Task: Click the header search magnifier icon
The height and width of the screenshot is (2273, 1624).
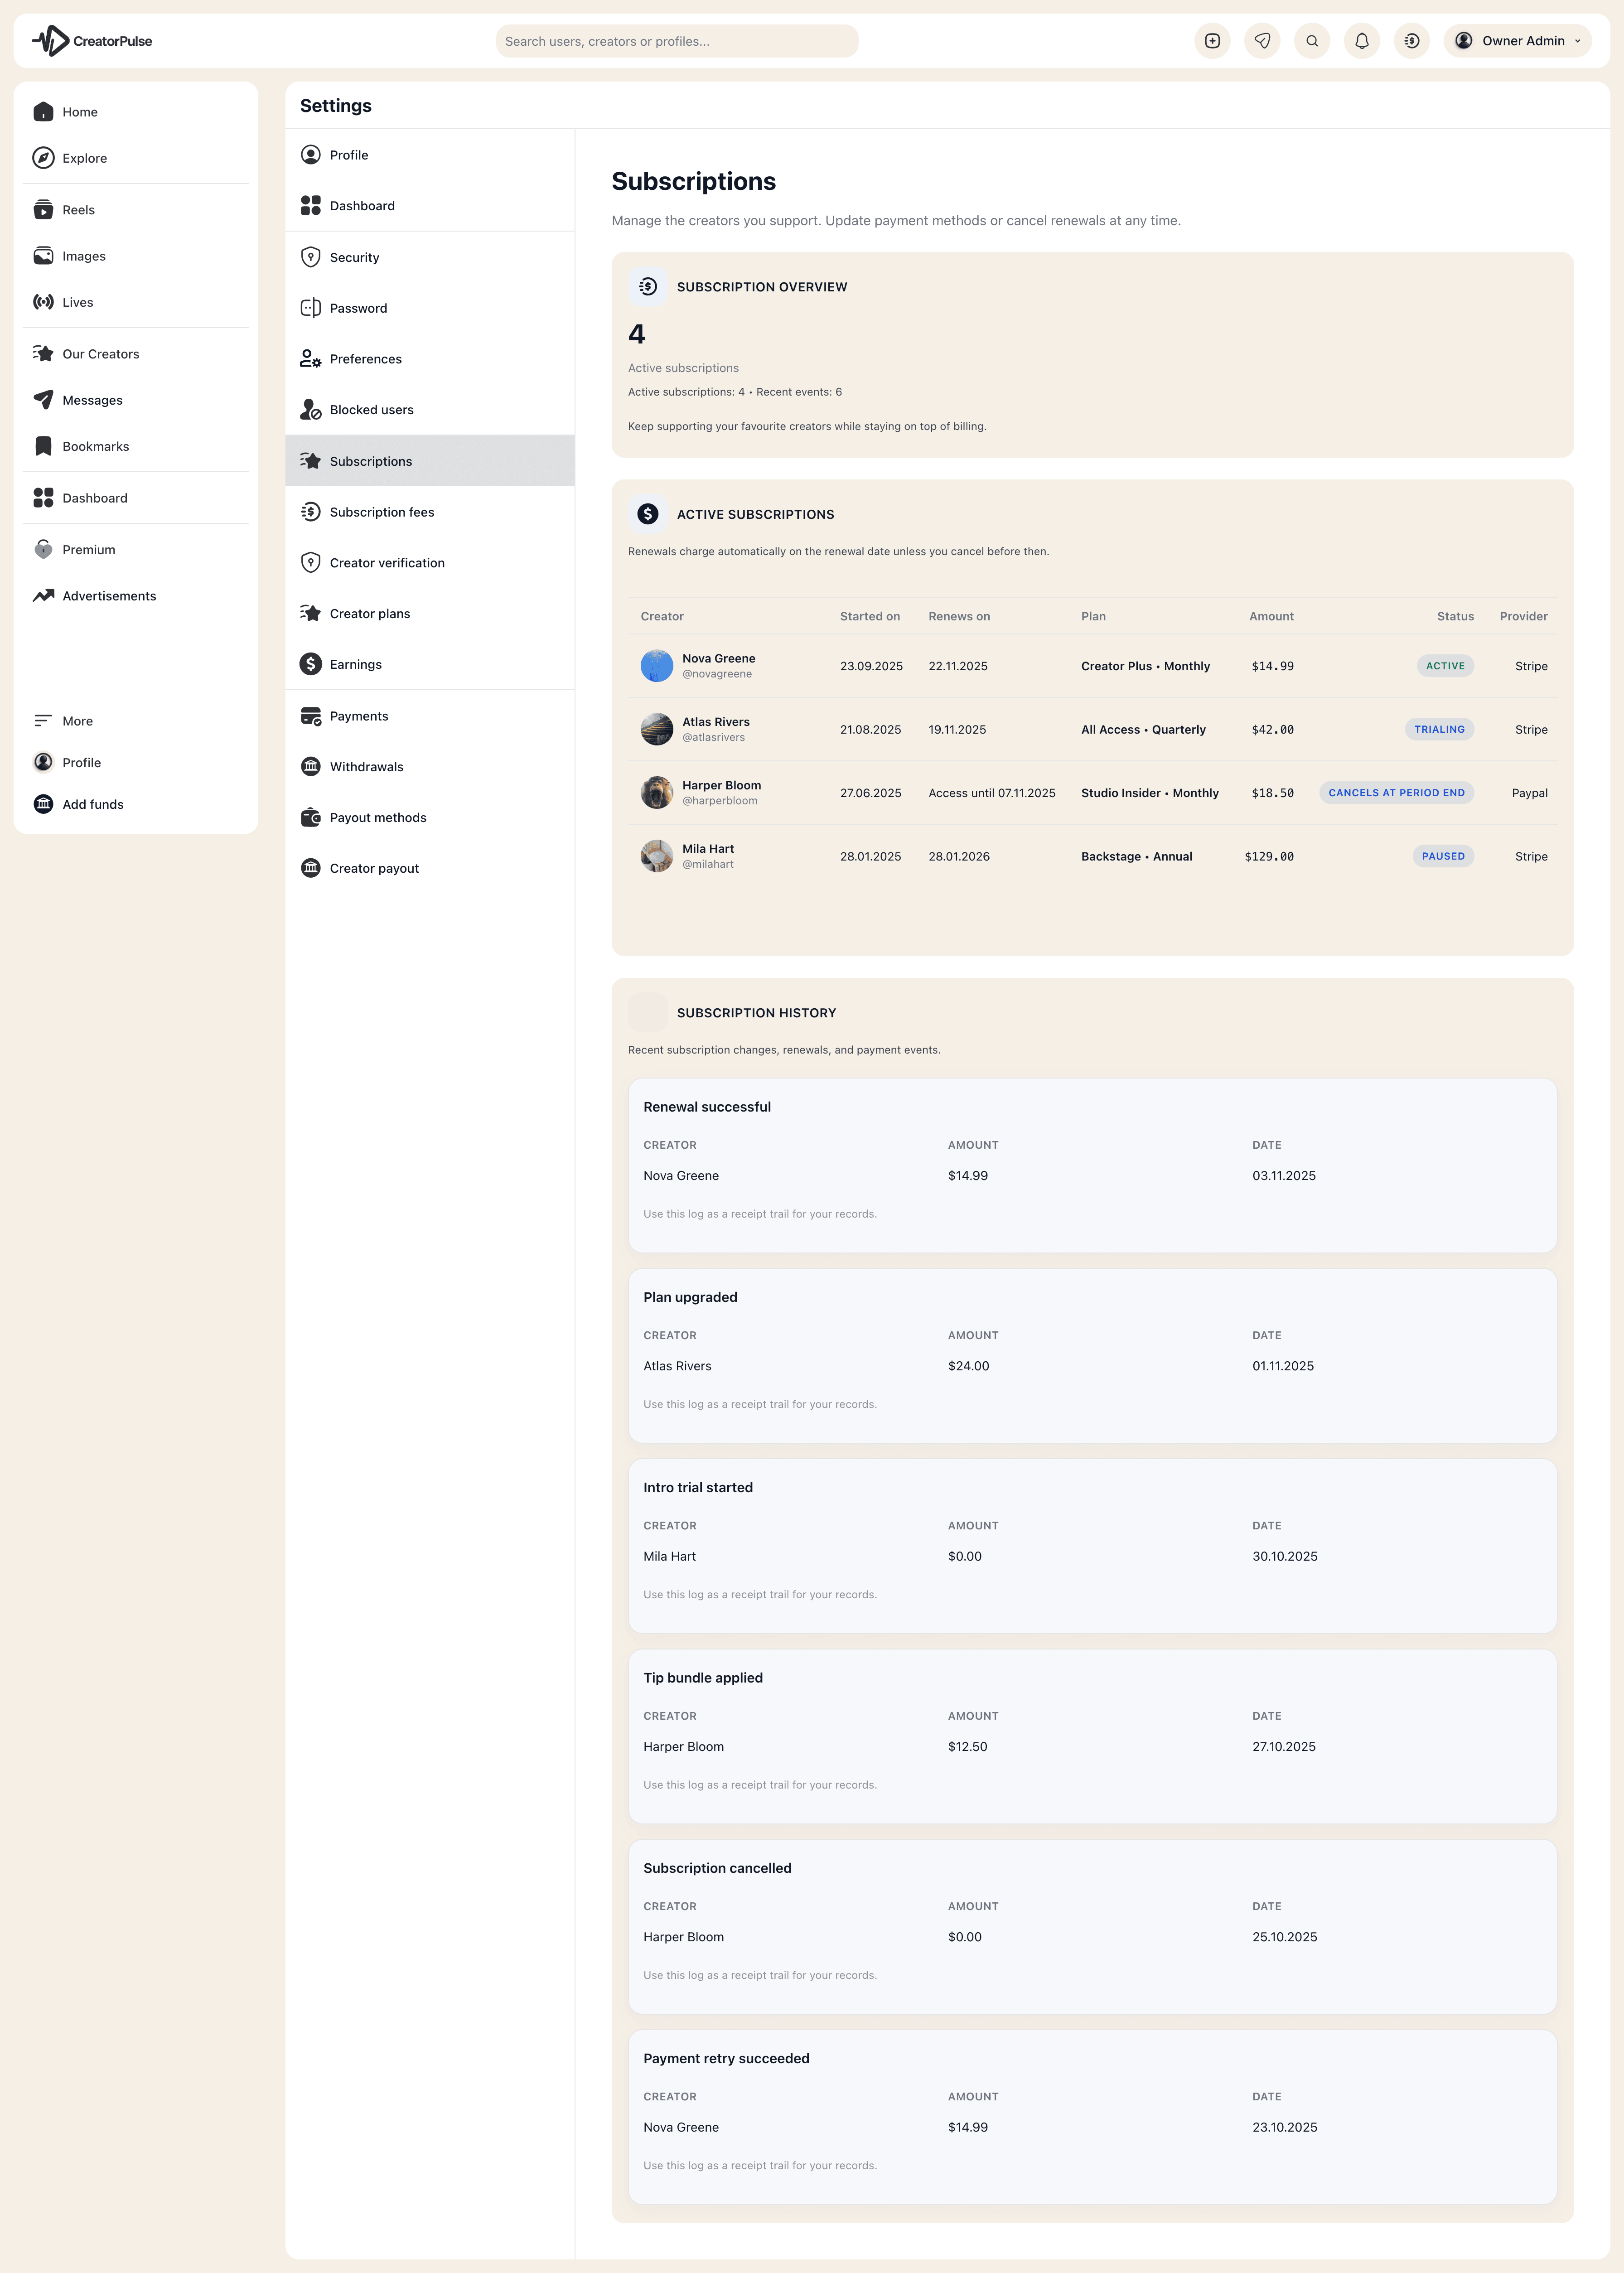Action: (x=1312, y=41)
